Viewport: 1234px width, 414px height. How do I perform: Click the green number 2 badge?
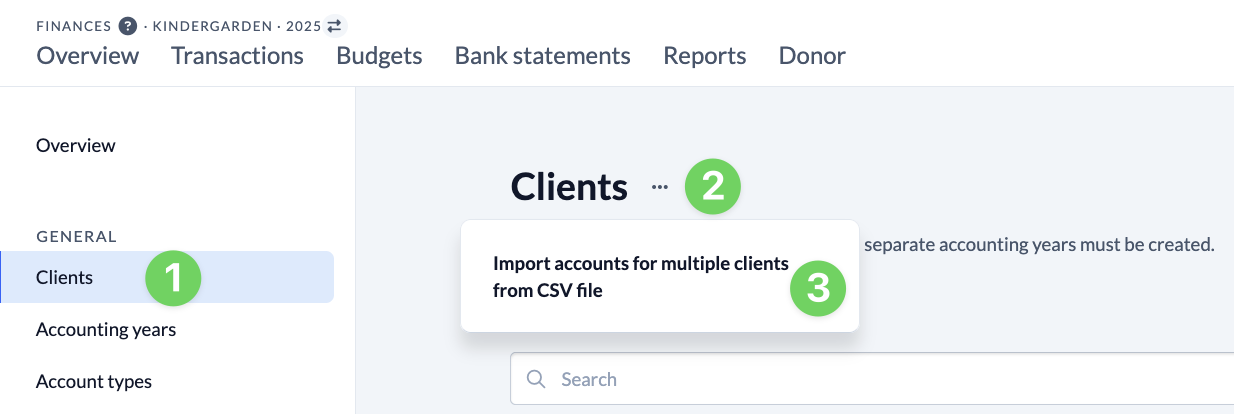point(712,187)
